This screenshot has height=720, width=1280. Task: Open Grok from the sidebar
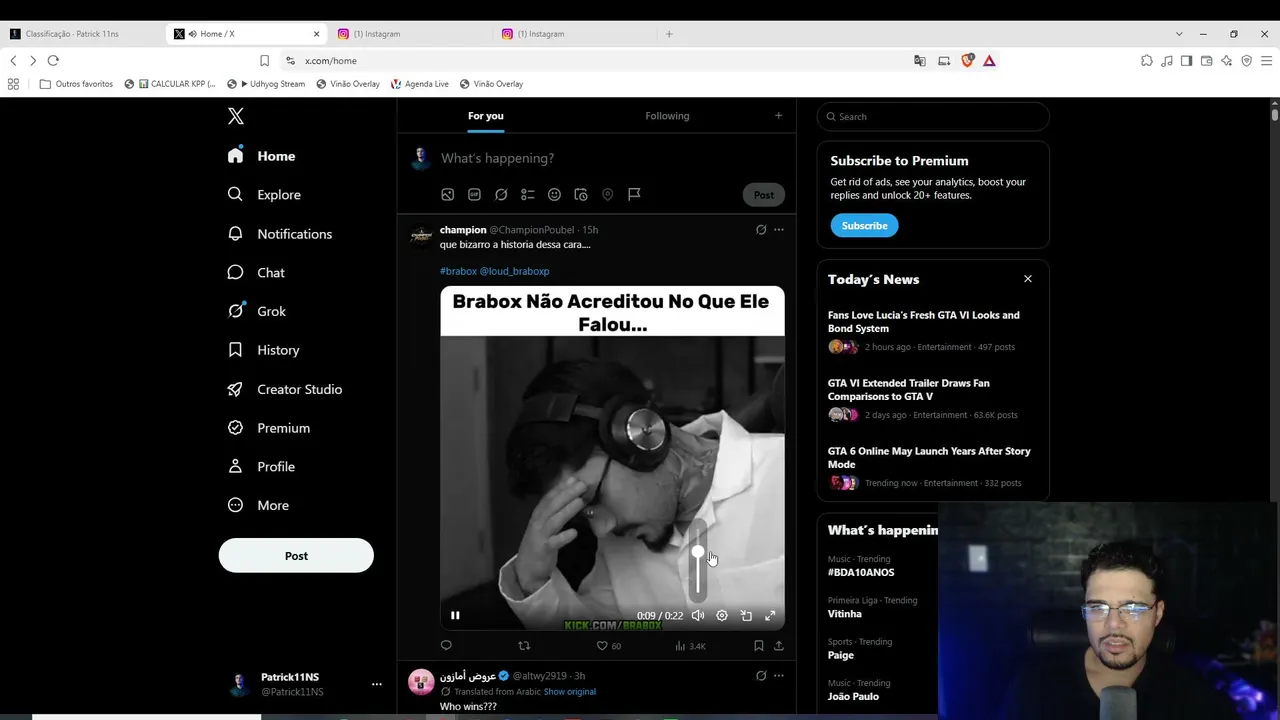click(256, 311)
